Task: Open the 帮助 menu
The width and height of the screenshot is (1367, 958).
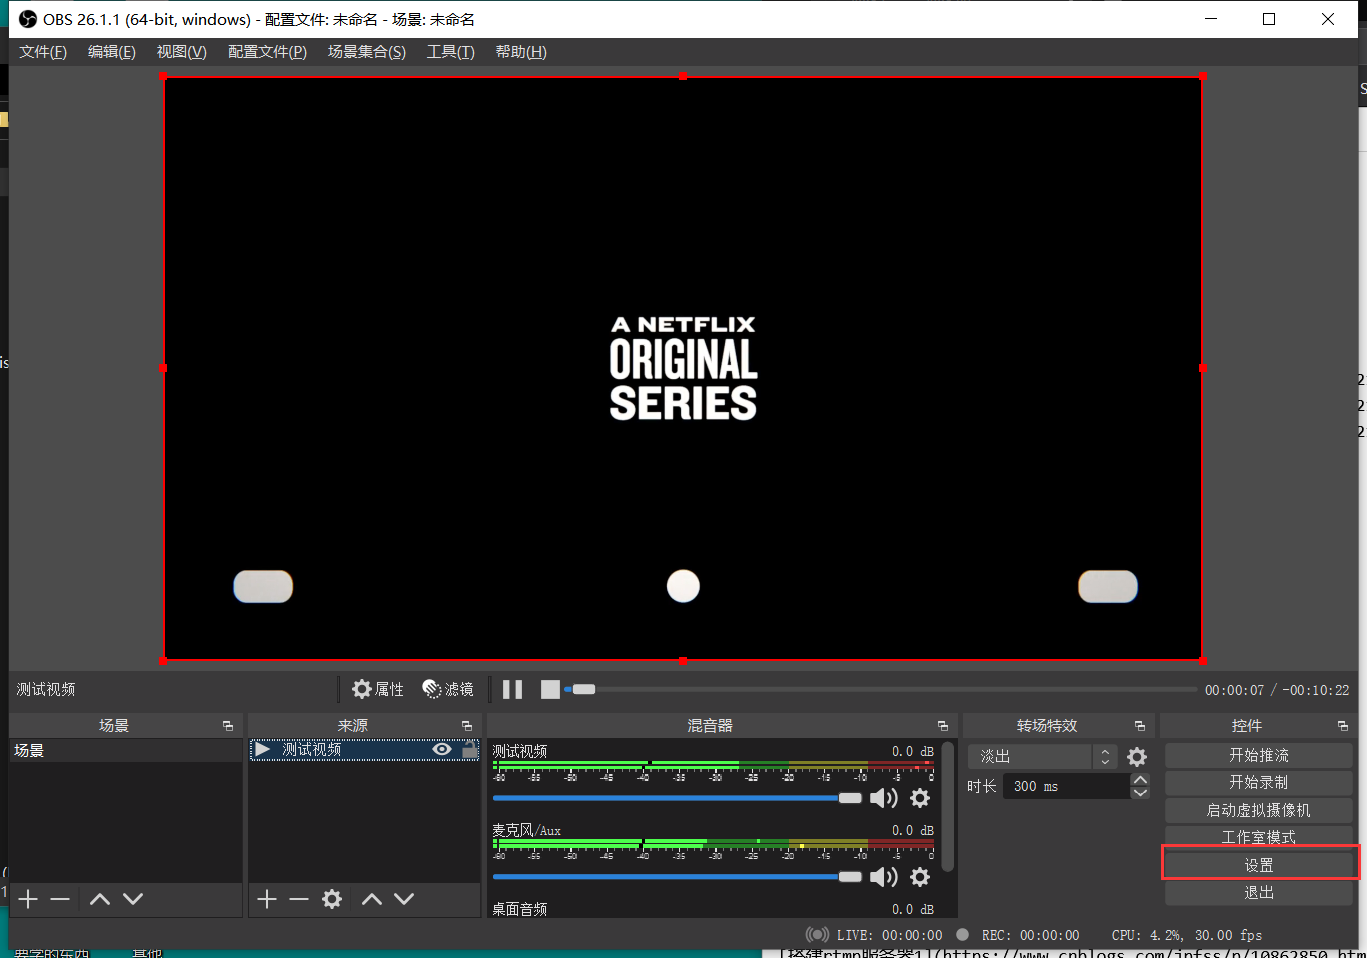Action: (521, 52)
